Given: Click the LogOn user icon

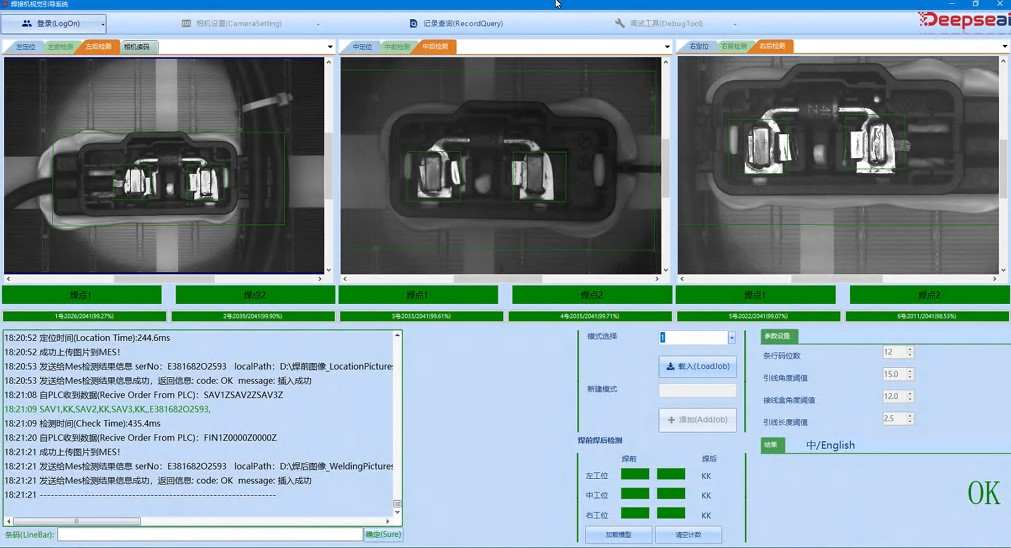Looking at the screenshot, I should pos(26,23).
